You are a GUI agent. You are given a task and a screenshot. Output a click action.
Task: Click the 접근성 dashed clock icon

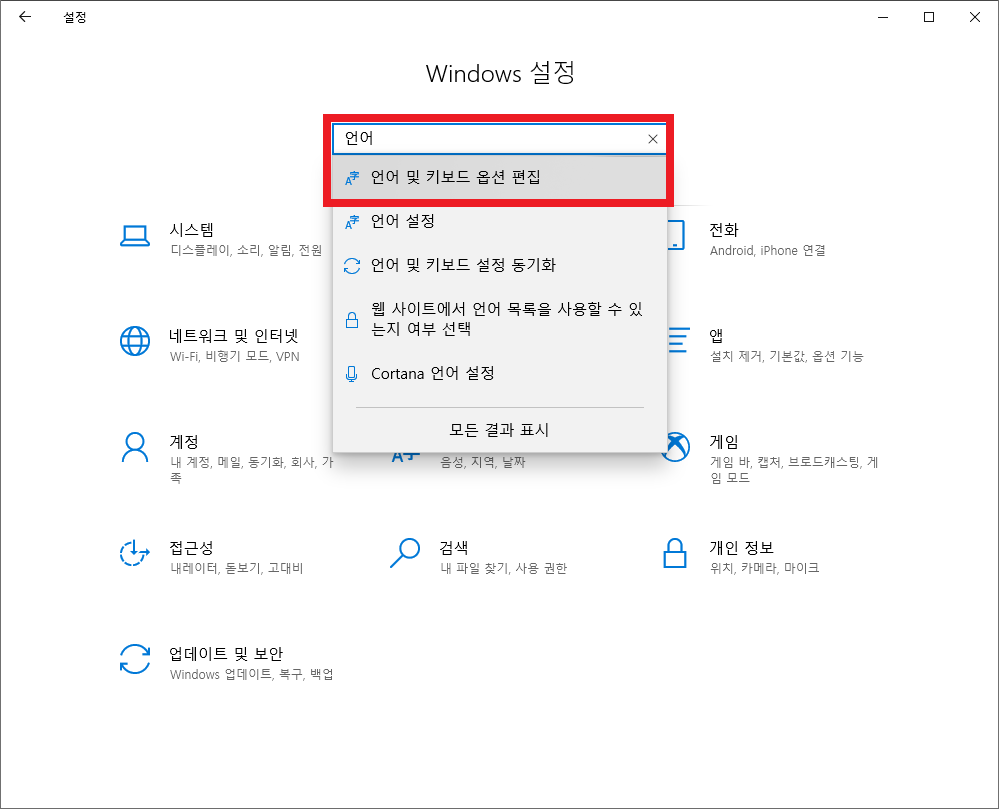134,552
